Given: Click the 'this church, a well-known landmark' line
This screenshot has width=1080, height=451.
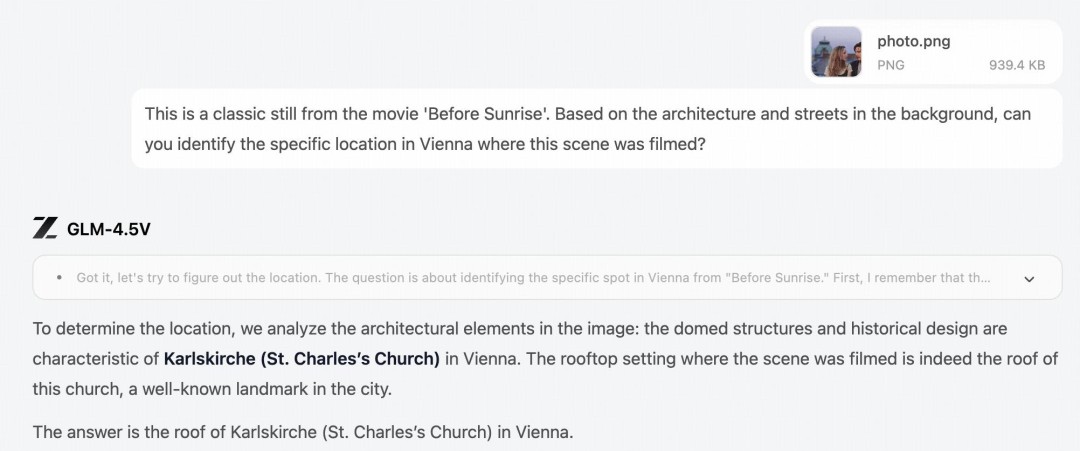Looking at the screenshot, I should pos(210,388).
